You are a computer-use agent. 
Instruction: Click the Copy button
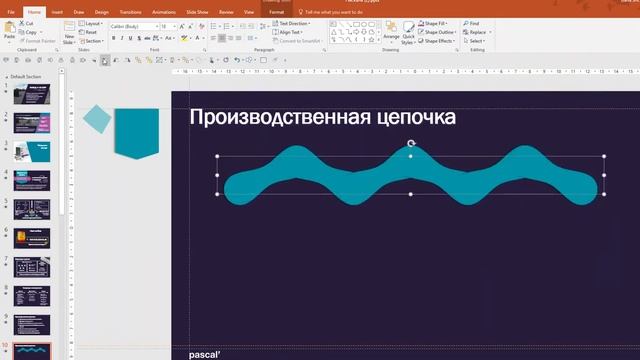[x=28, y=32]
